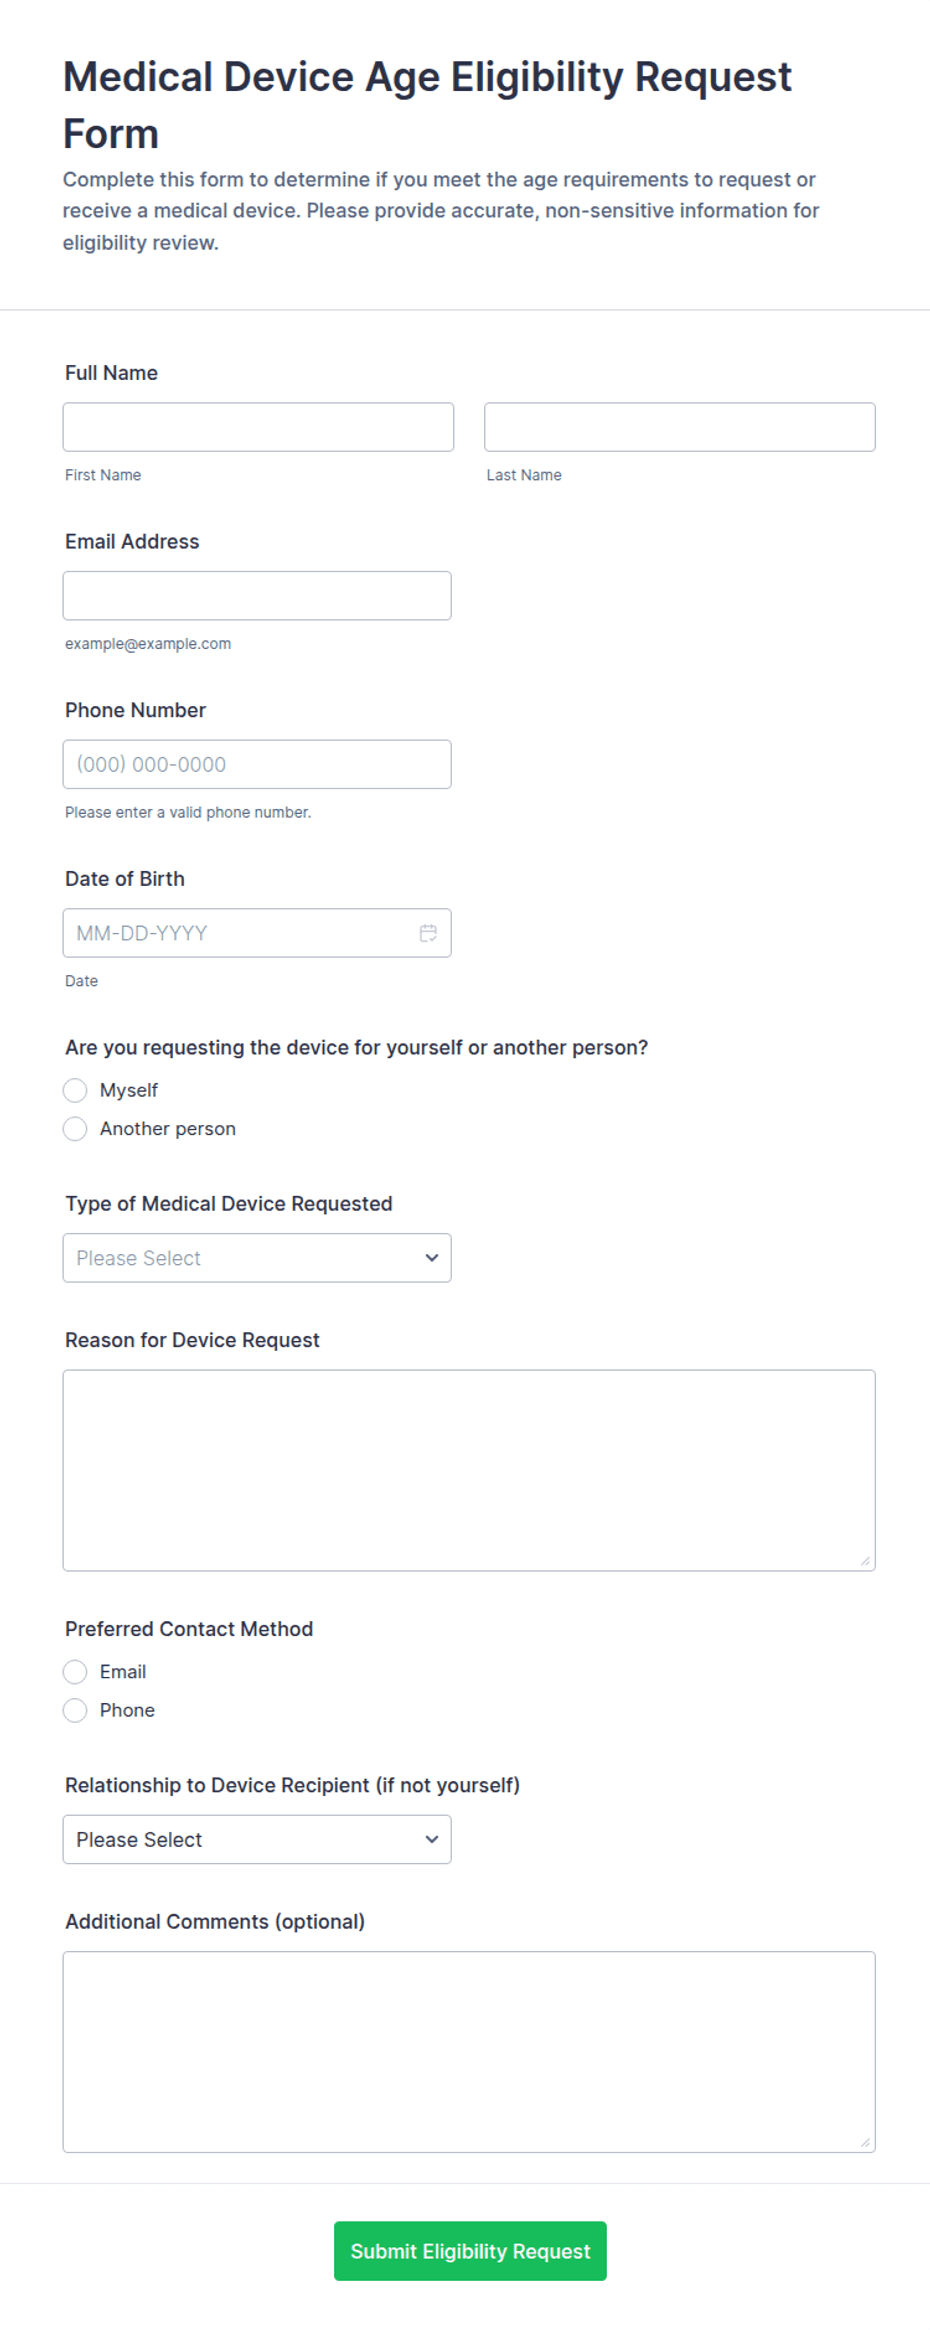Choose the Another person option
This screenshot has height=2330, width=930.
pyautogui.click(x=75, y=1129)
